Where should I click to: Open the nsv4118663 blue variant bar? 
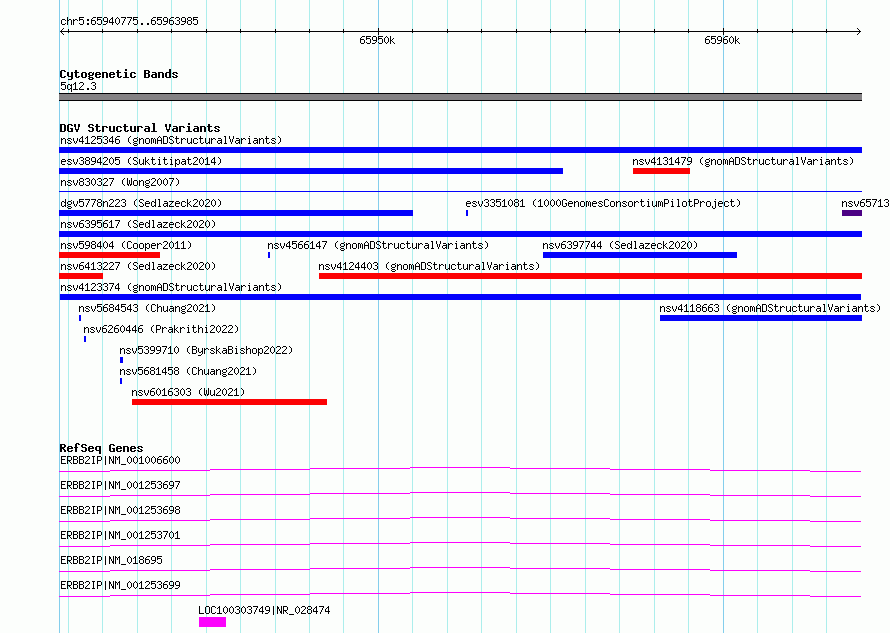[x=761, y=318]
